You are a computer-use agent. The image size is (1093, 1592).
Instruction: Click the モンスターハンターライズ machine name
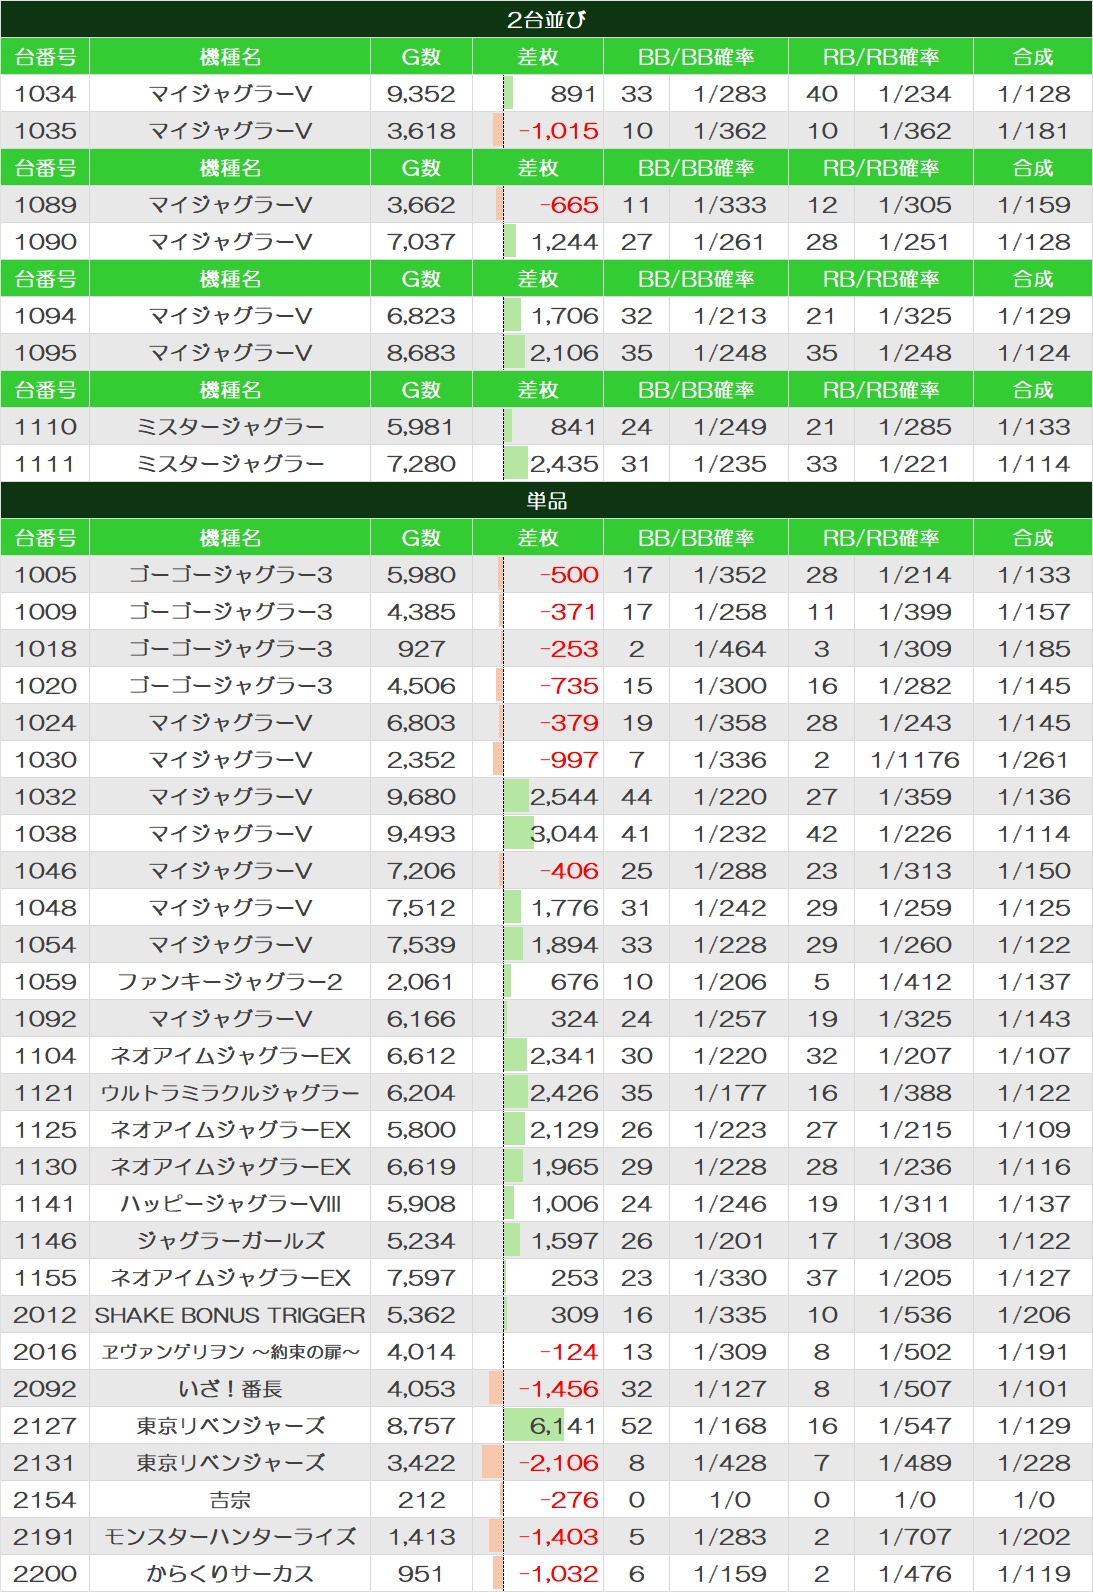point(230,1537)
